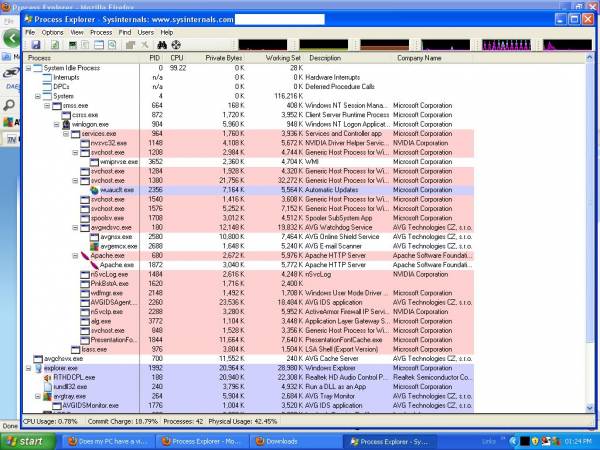The width and height of the screenshot is (600, 450).
Task: Click the Process Explorer title bar icon
Action: click(x=28, y=19)
